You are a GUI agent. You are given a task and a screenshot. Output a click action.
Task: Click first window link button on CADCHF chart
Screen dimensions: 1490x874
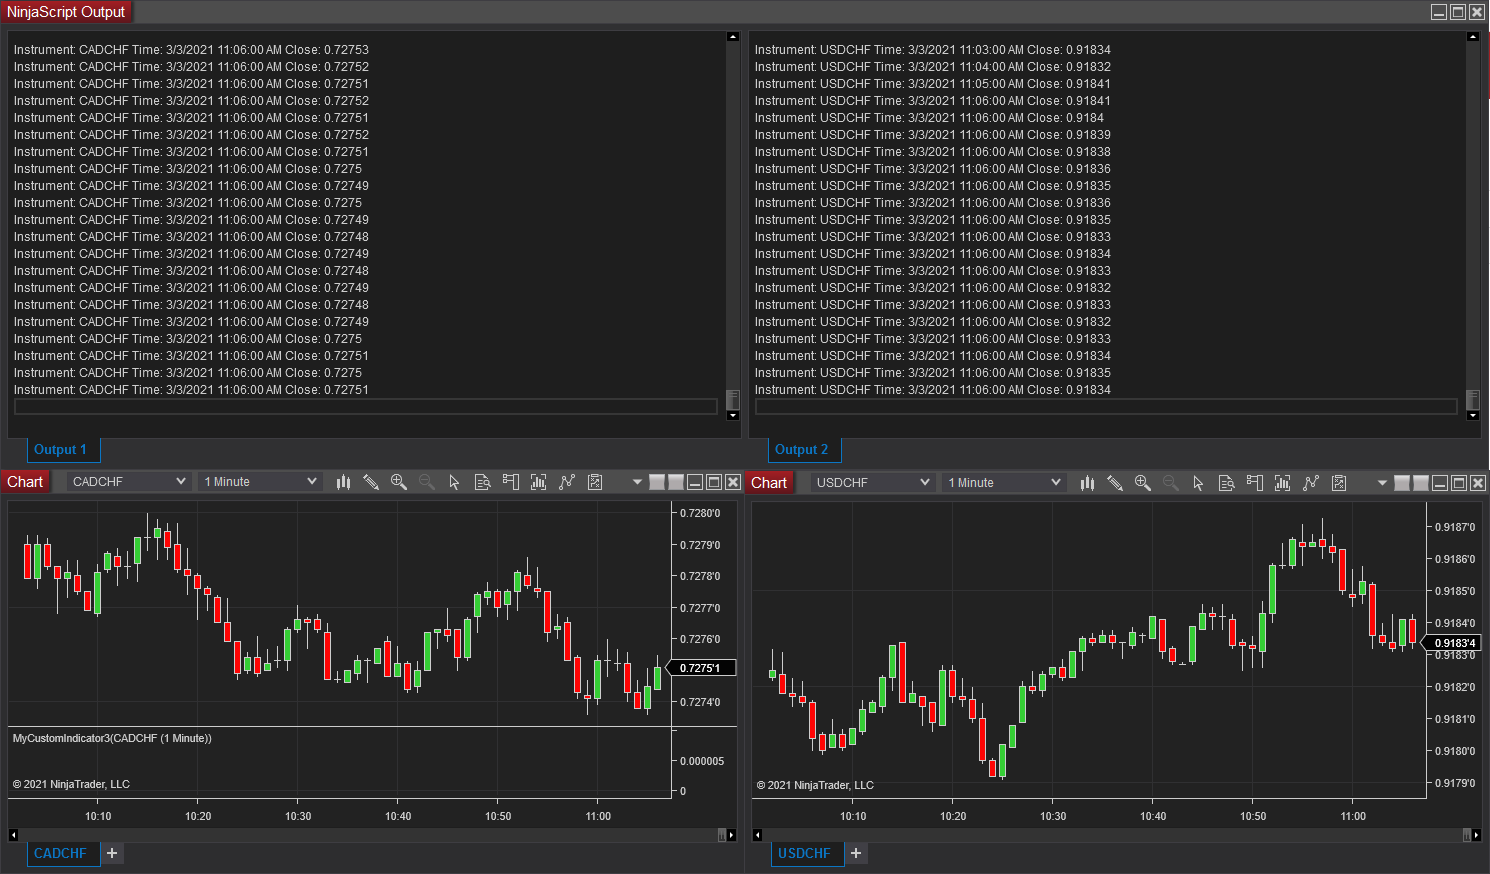(x=657, y=482)
